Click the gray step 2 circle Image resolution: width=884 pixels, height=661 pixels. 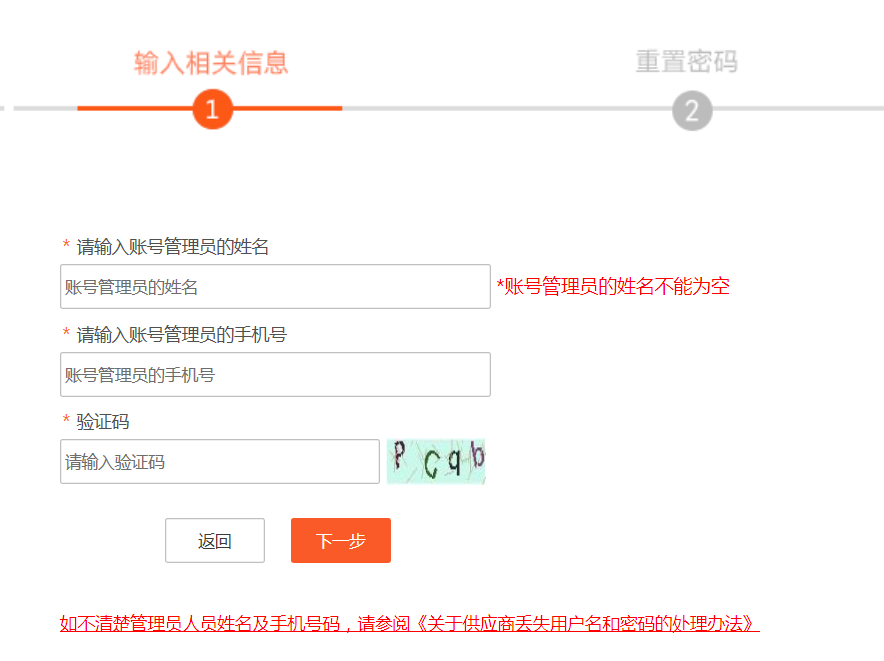[x=692, y=111]
